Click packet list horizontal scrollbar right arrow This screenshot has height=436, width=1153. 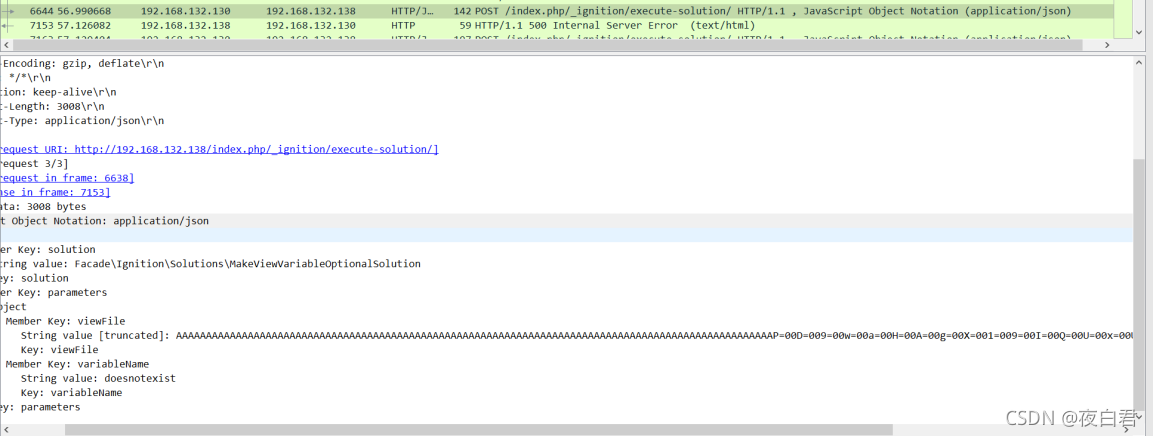point(1108,45)
